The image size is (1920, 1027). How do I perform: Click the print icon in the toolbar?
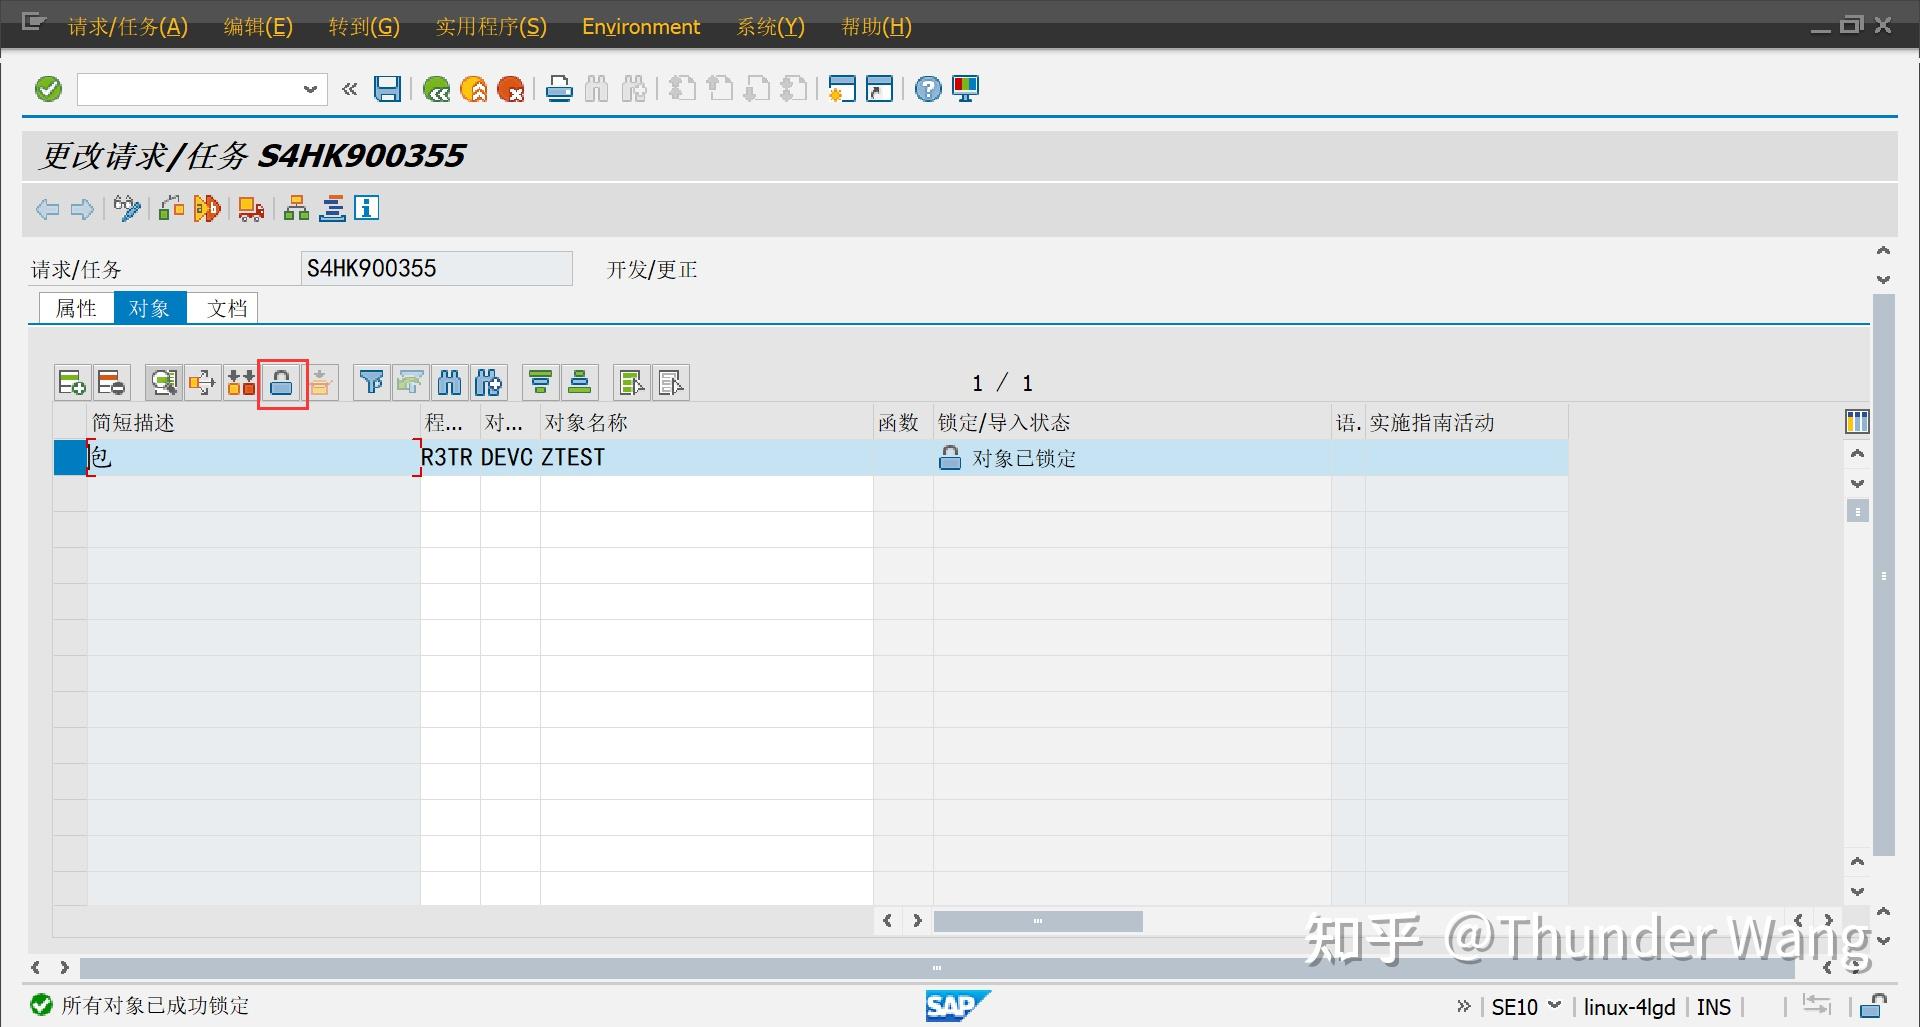coord(559,89)
